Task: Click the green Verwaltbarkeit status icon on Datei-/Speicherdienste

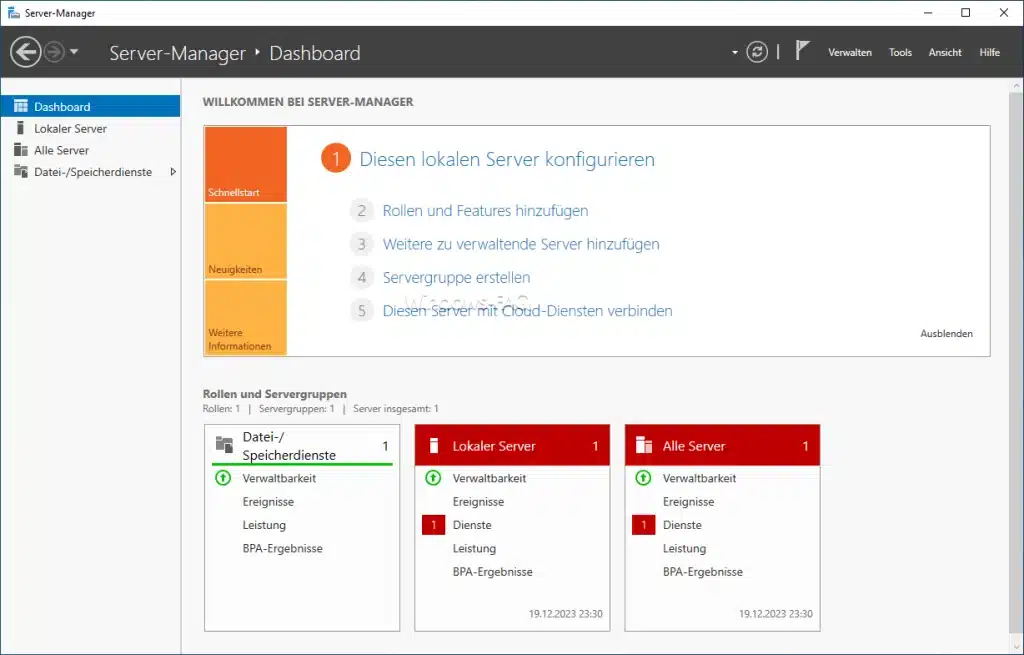Action: pos(222,478)
